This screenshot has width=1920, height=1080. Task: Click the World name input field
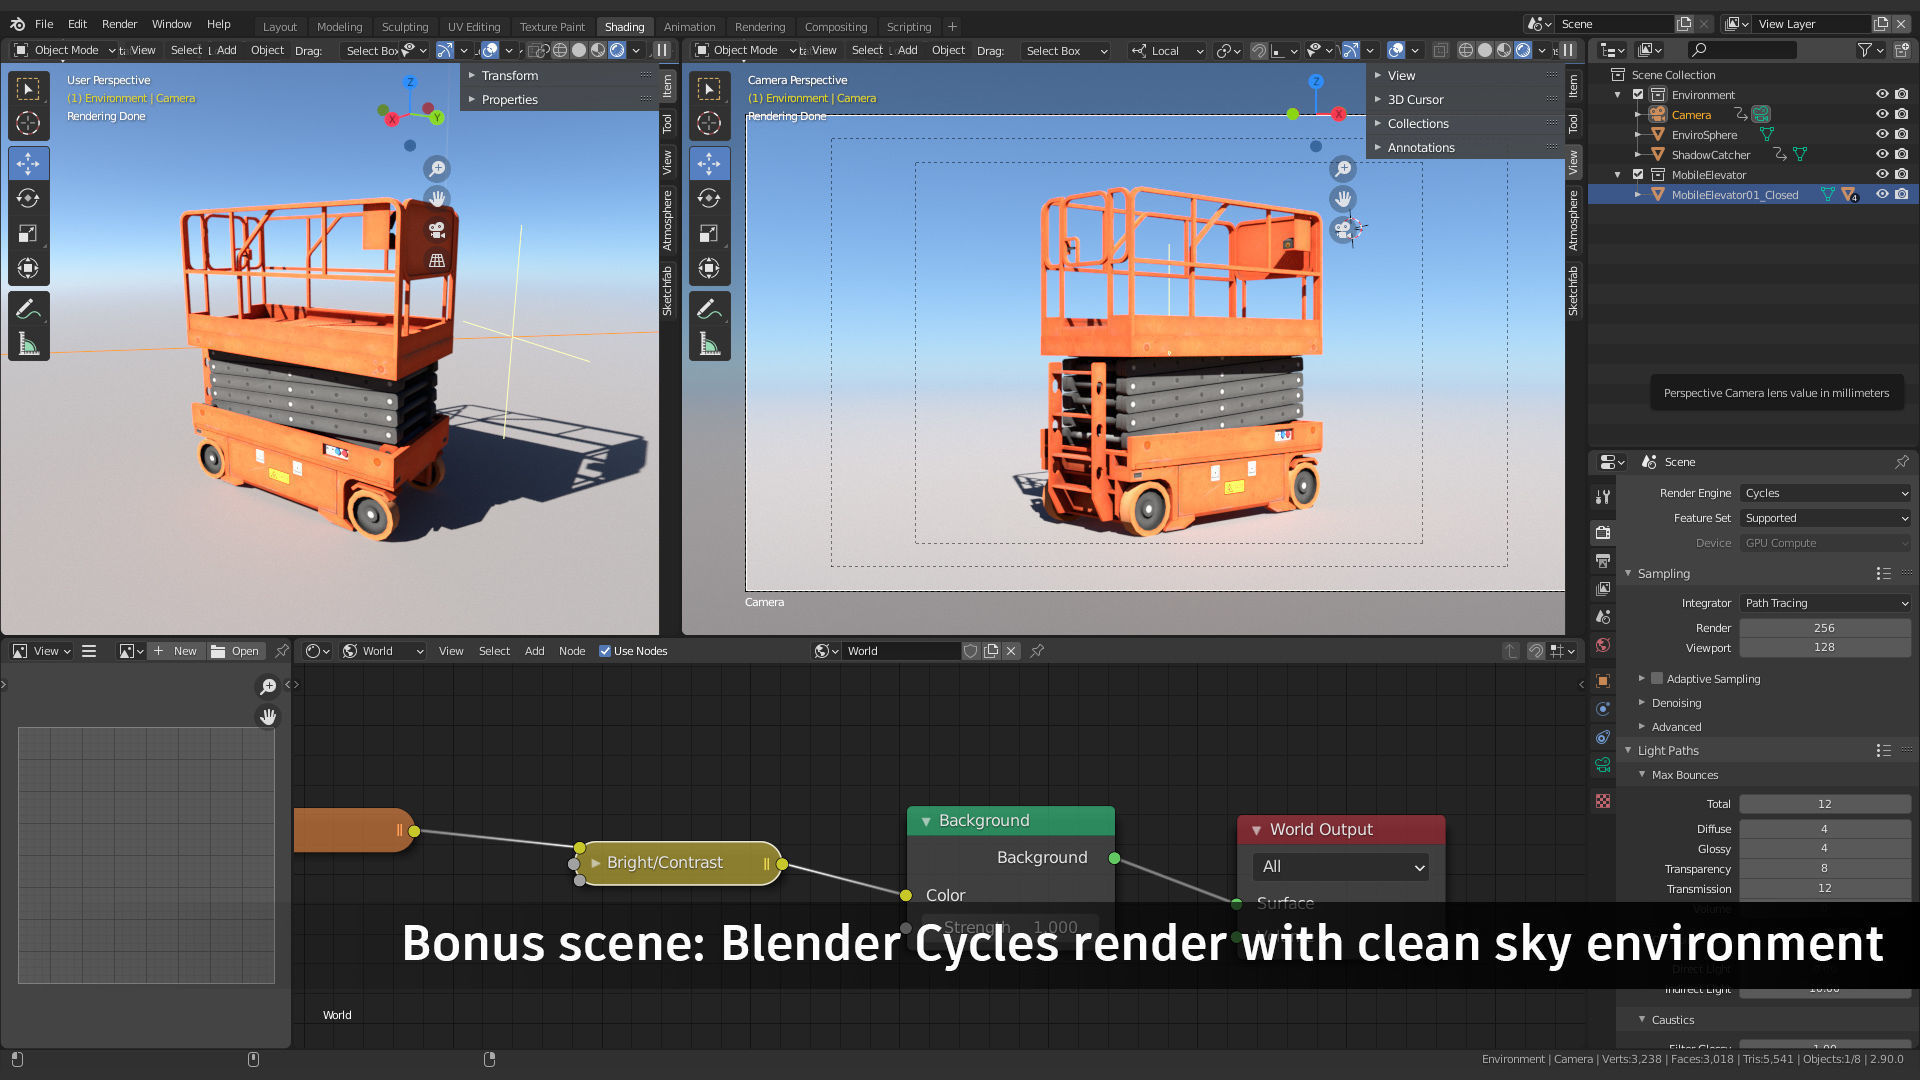[x=900, y=651]
